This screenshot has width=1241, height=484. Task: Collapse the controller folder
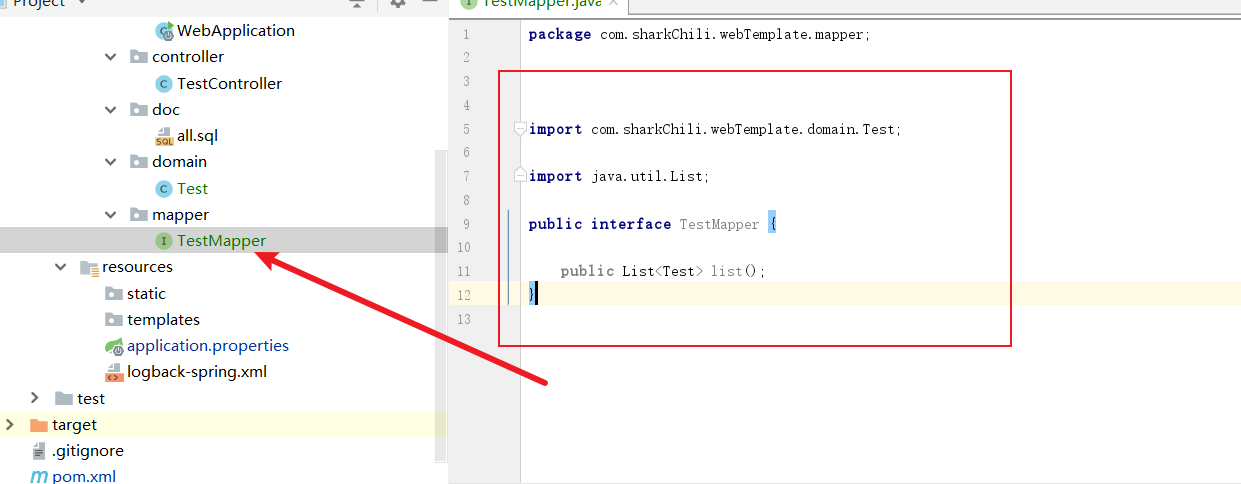pos(111,57)
